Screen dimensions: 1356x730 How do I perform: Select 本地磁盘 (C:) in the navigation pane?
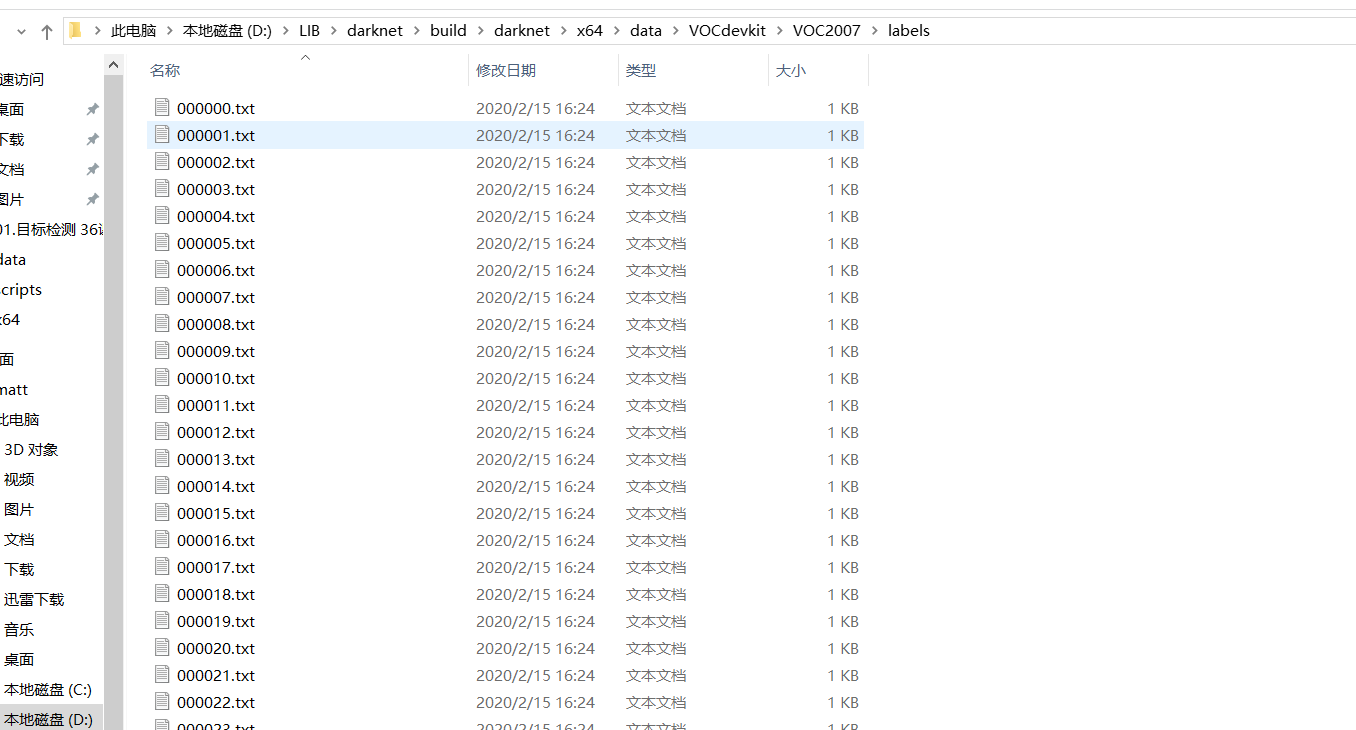click(47, 690)
